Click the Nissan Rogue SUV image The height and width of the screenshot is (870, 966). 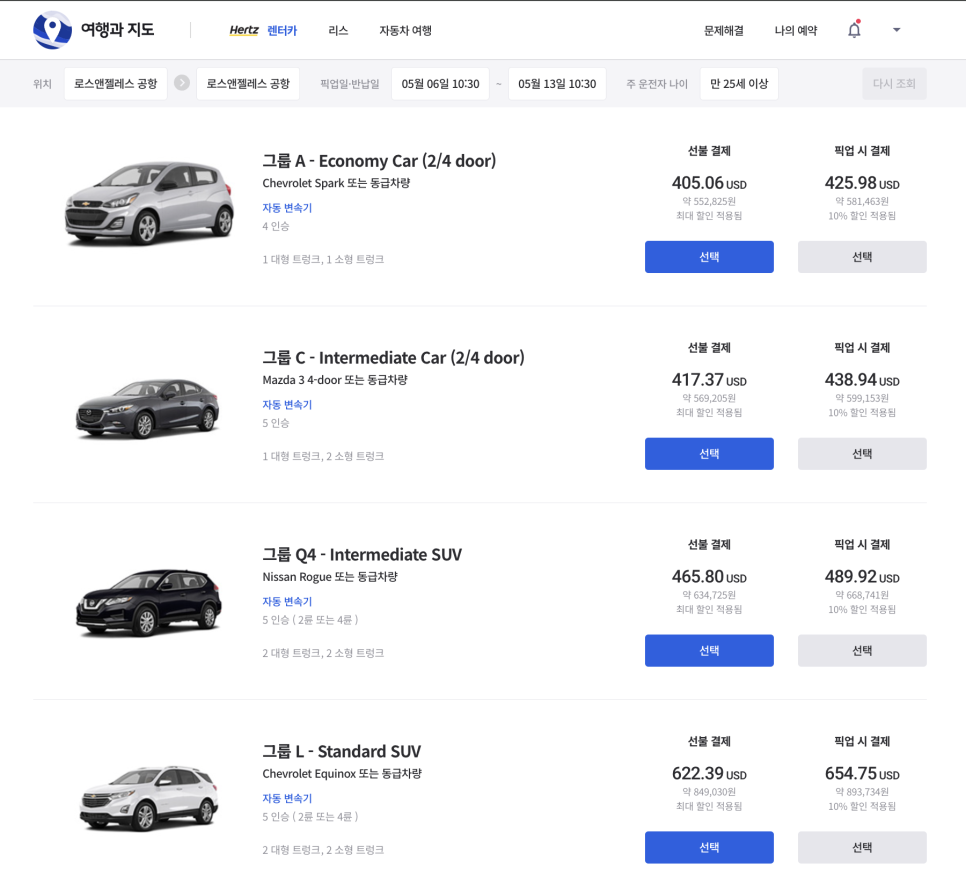click(x=149, y=602)
